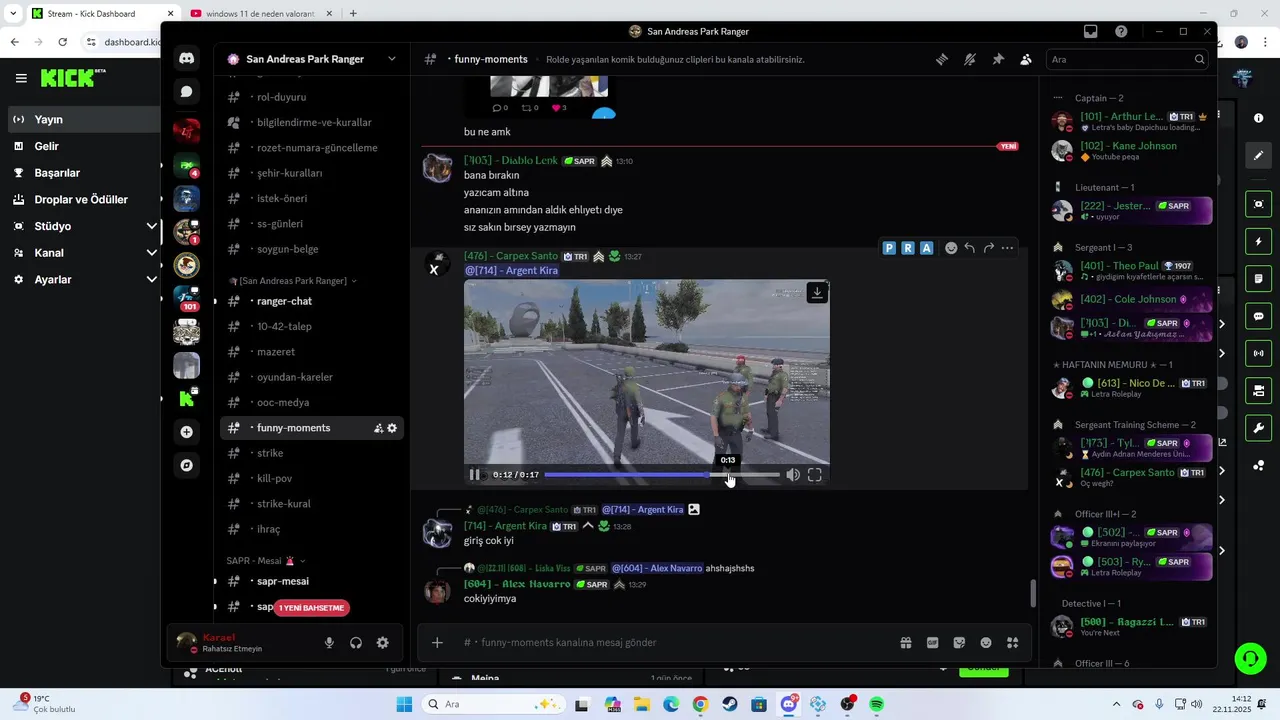Add emoji reaction to Carpex Santo message
This screenshot has width=1280, height=720.
pos(951,248)
